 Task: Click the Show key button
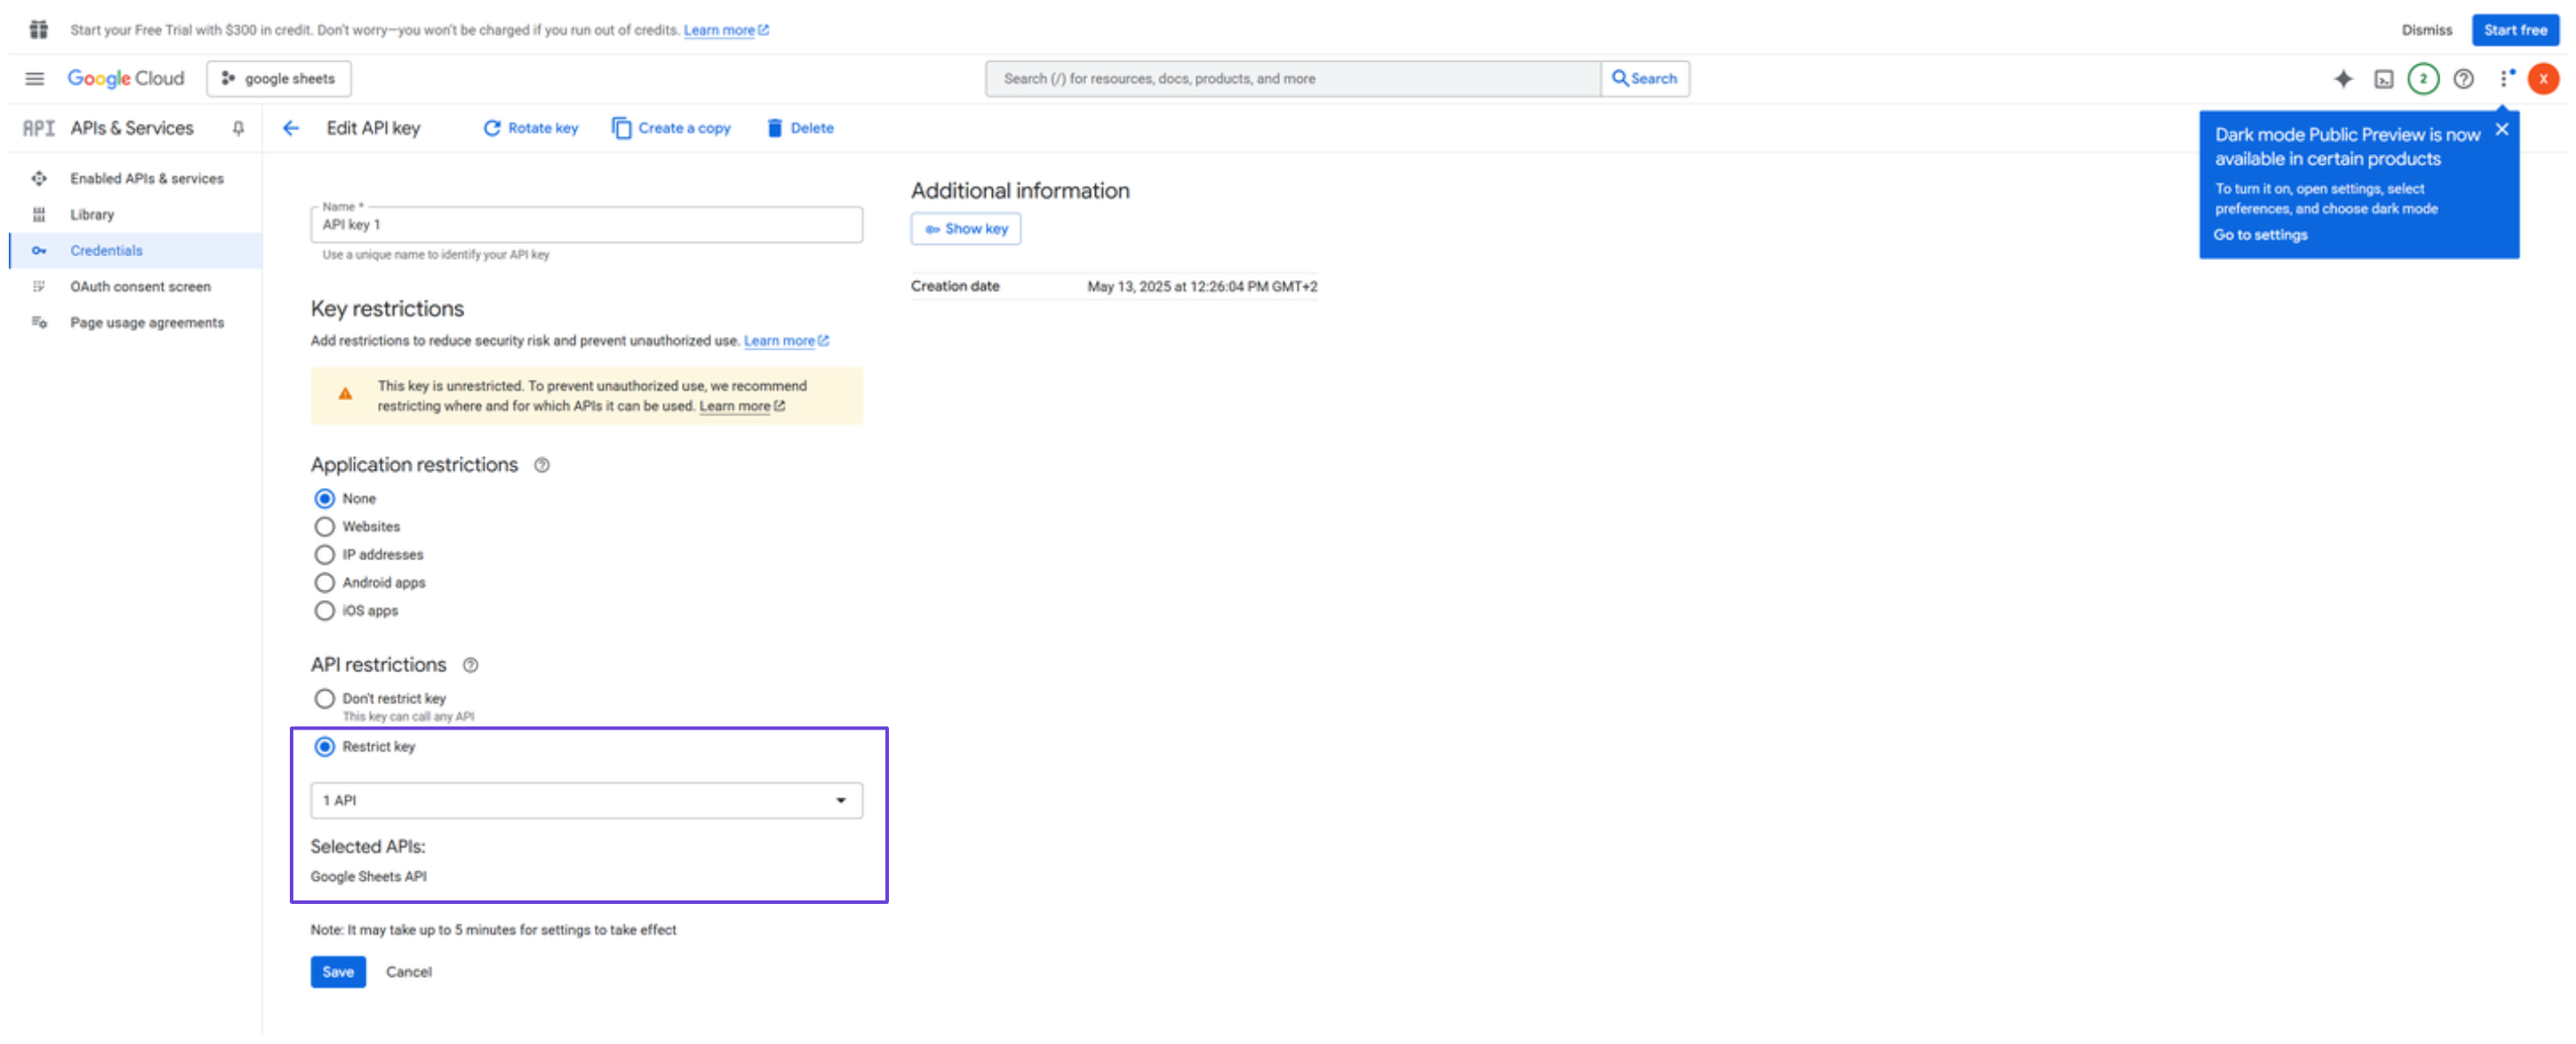965,229
